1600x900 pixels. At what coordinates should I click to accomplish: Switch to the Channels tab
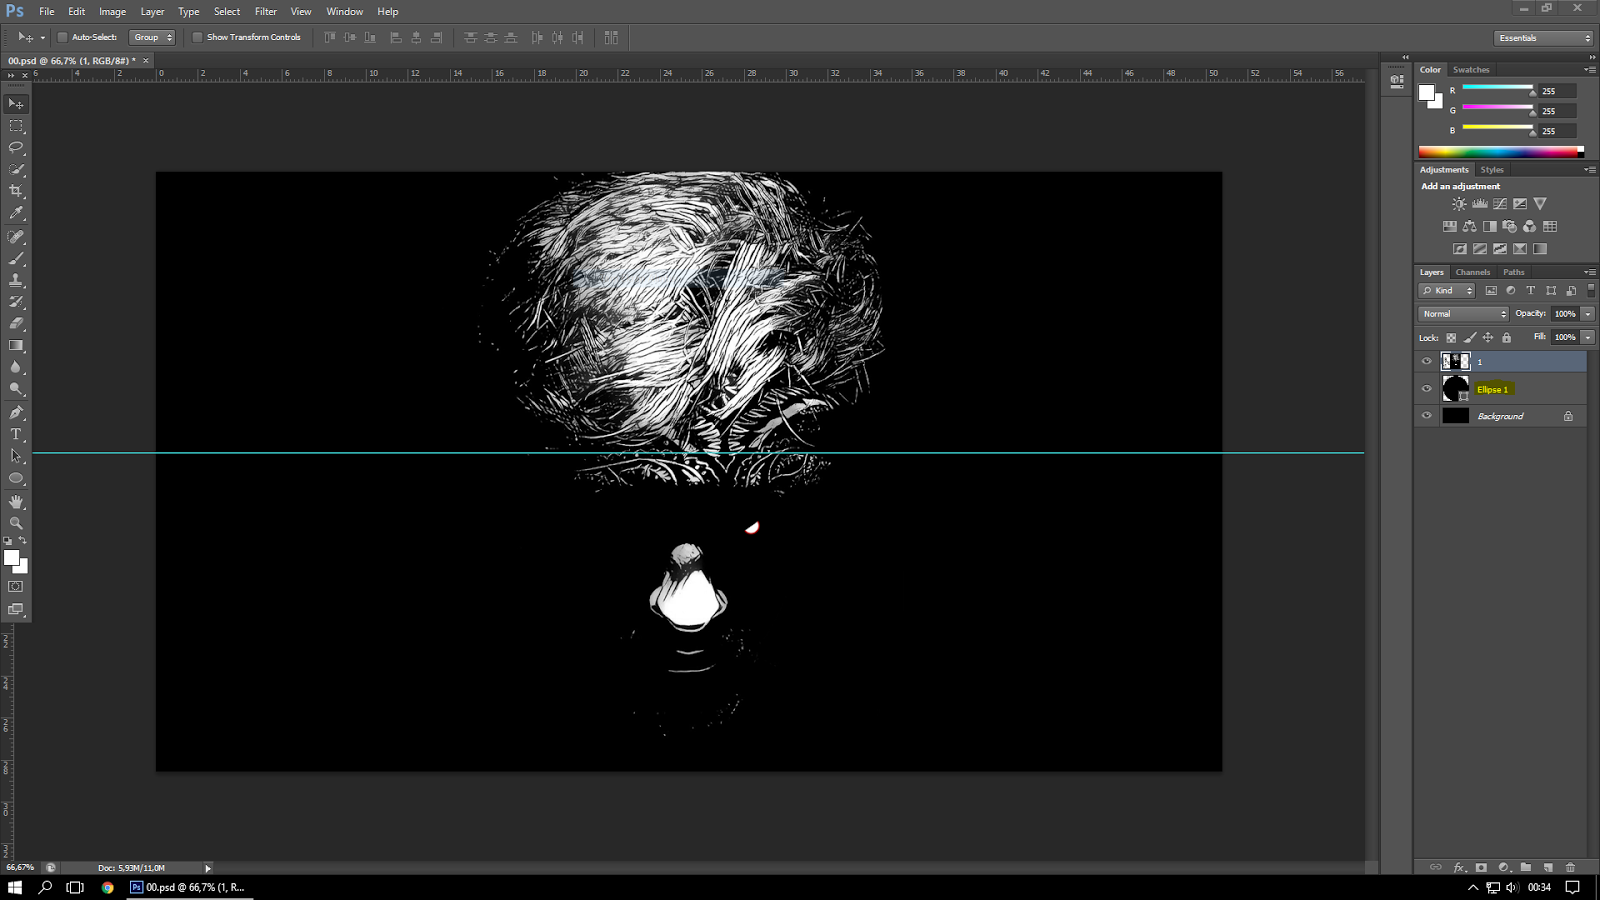coord(1472,272)
